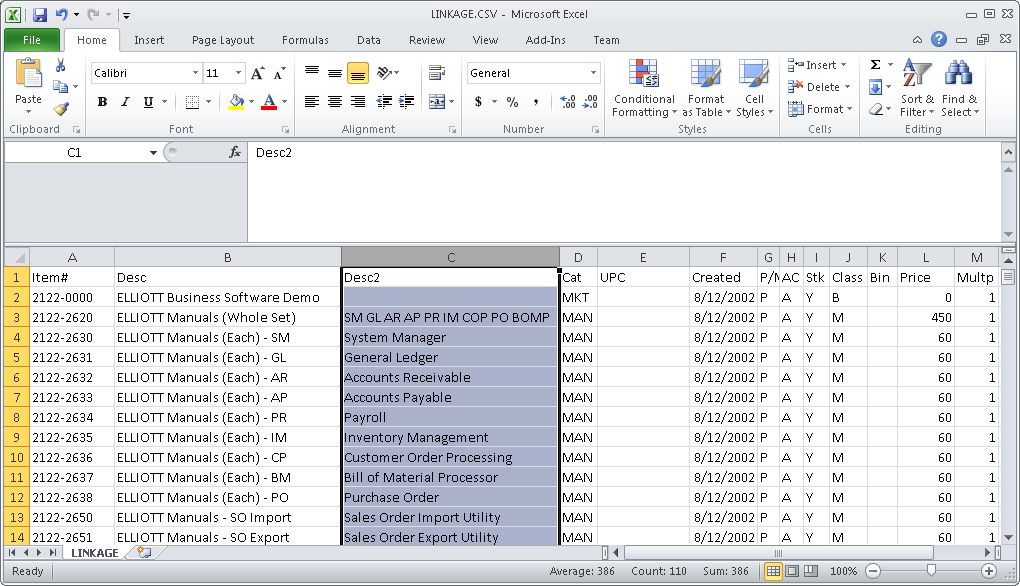Toggle Top Align vertical alignment
Viewport: 1020px width, 586px height.
(x=312, y=73)
